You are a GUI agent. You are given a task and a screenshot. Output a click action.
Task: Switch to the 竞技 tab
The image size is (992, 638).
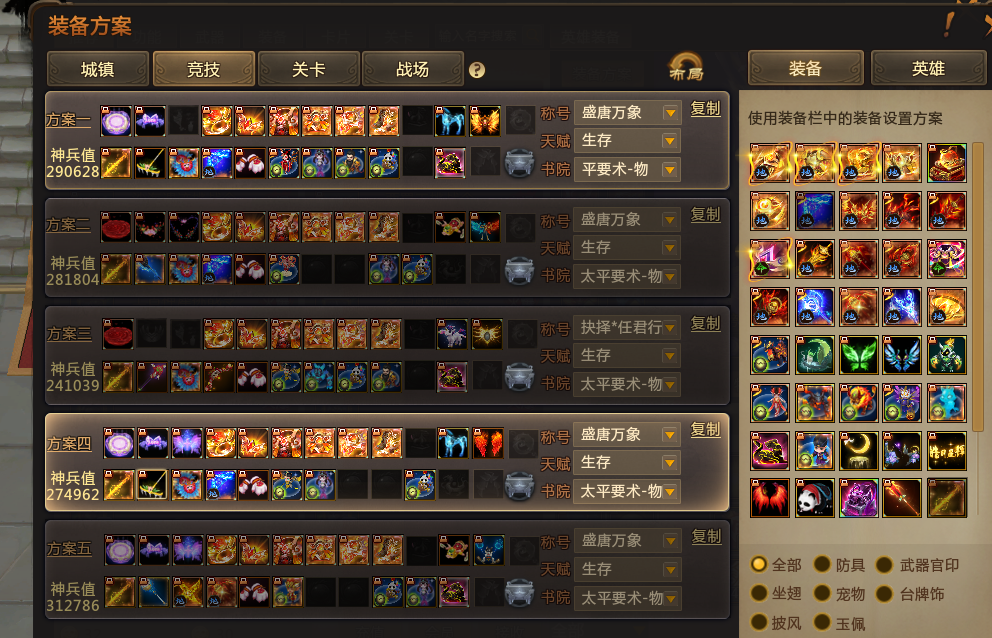click(x=204, y=68)
